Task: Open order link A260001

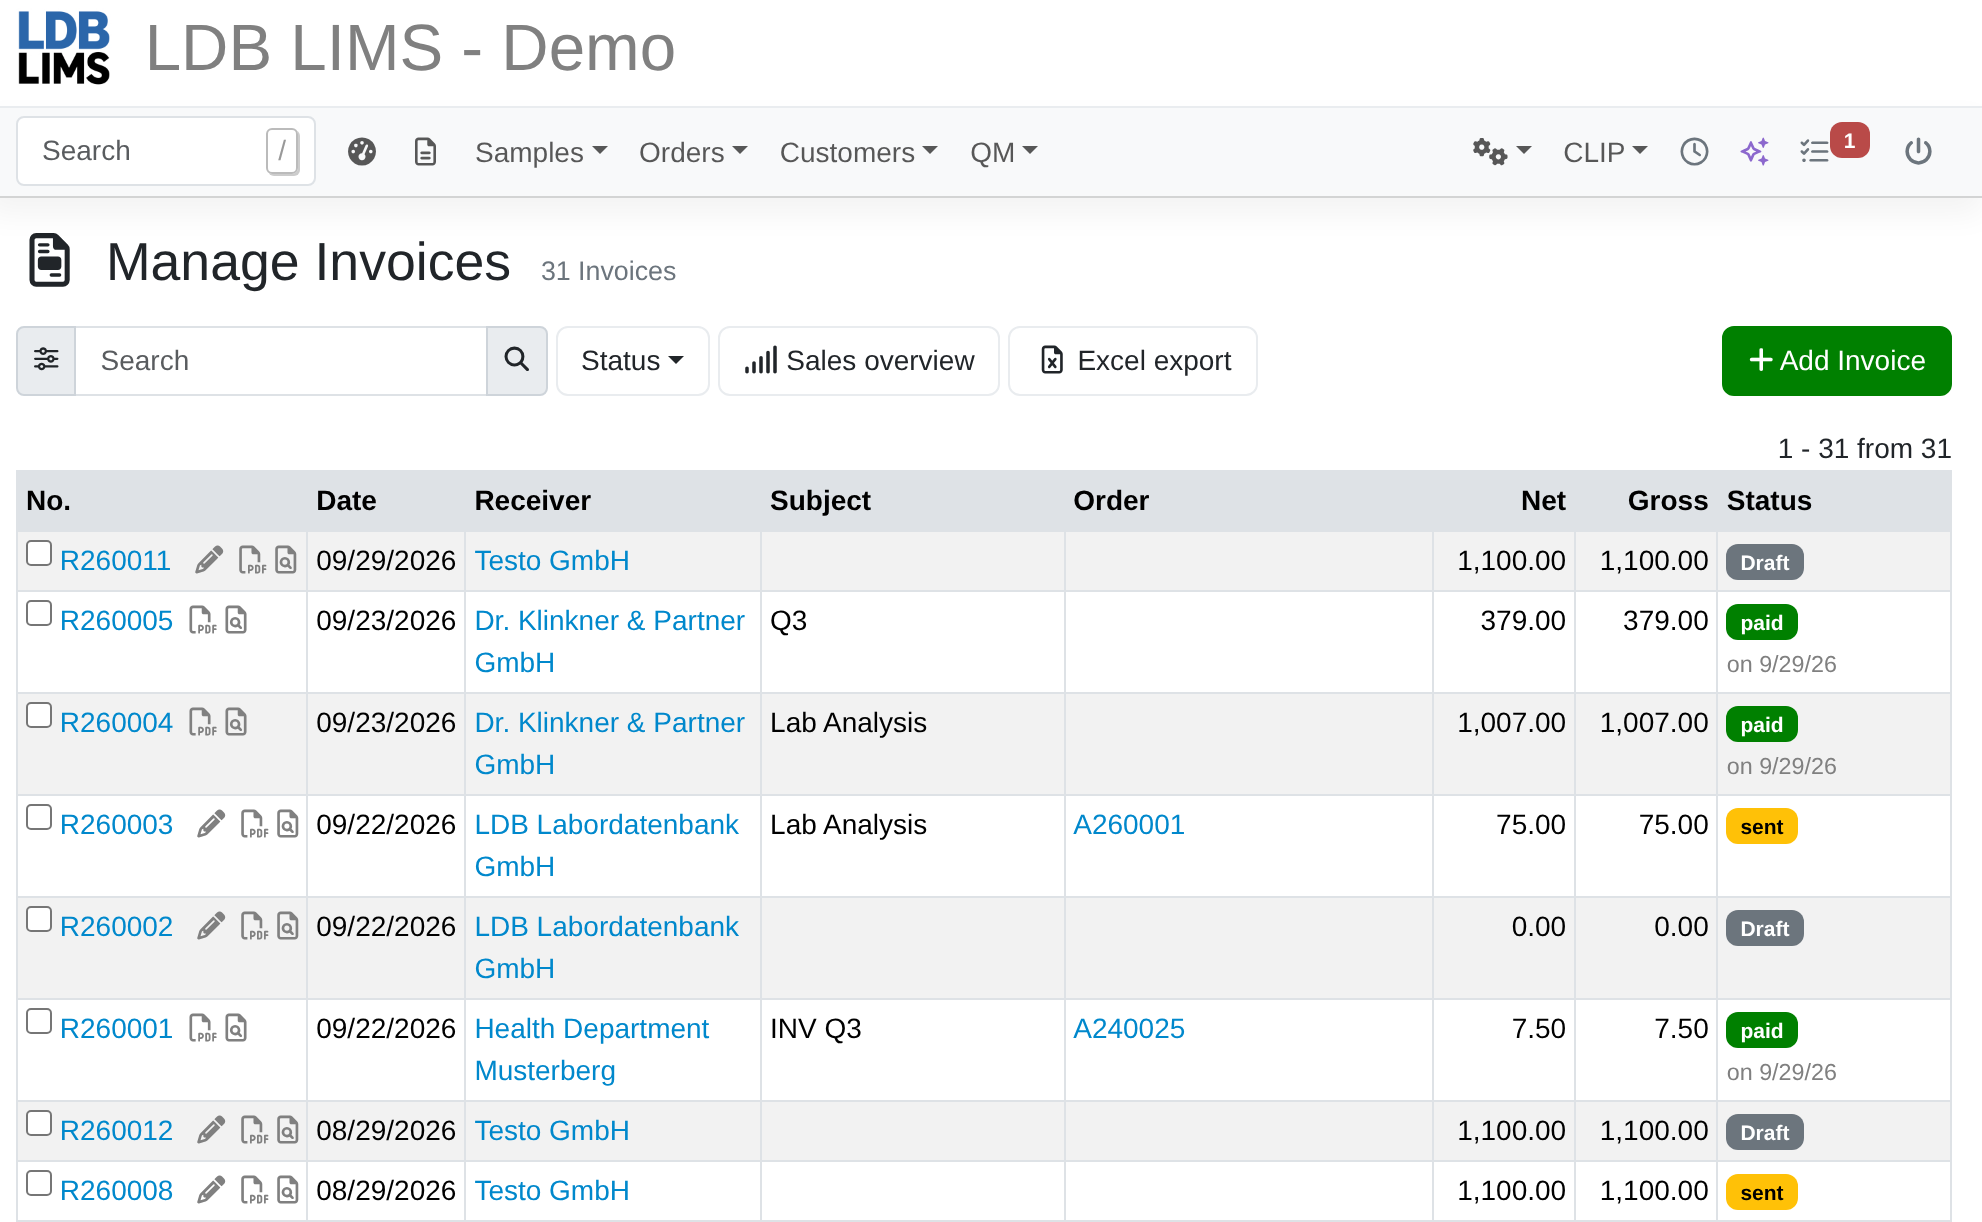Action: [1129, 824]
